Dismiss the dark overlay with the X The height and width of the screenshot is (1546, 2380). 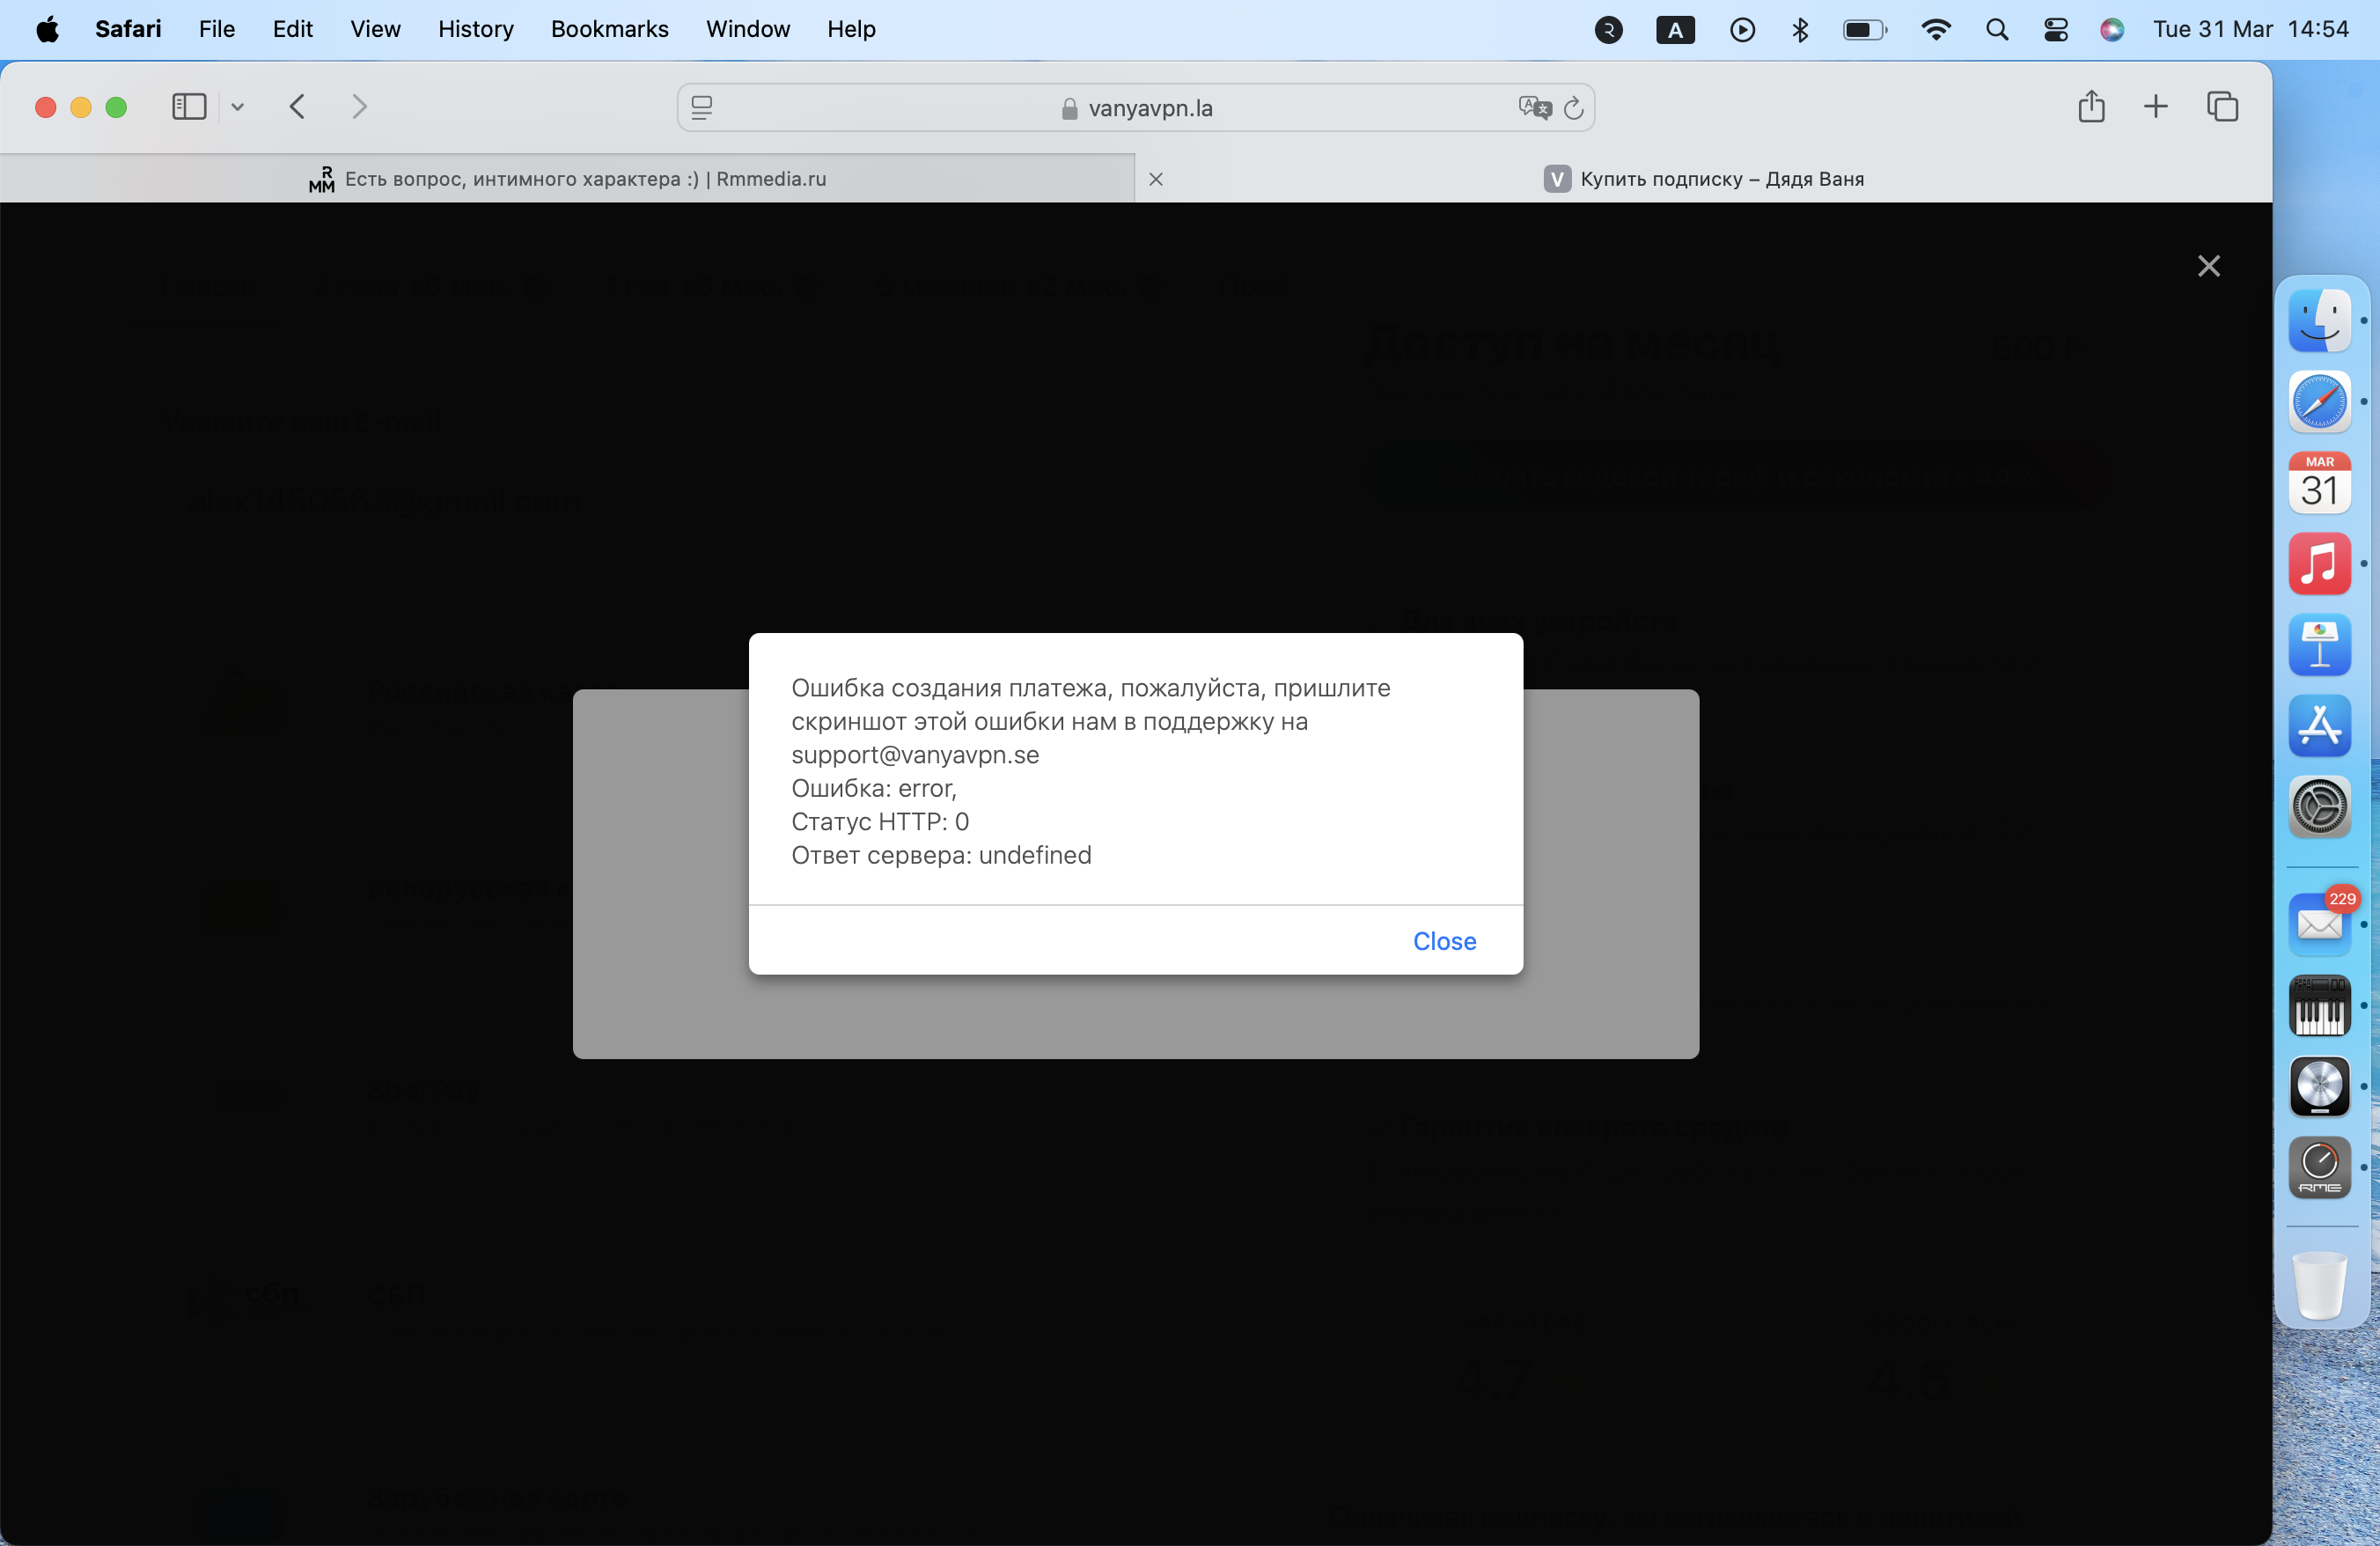coord(2208,266)
